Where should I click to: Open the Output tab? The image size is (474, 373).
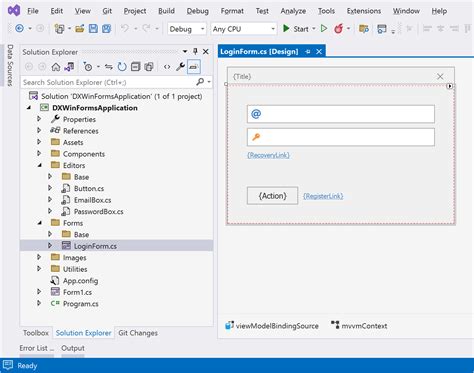(73, 348)
